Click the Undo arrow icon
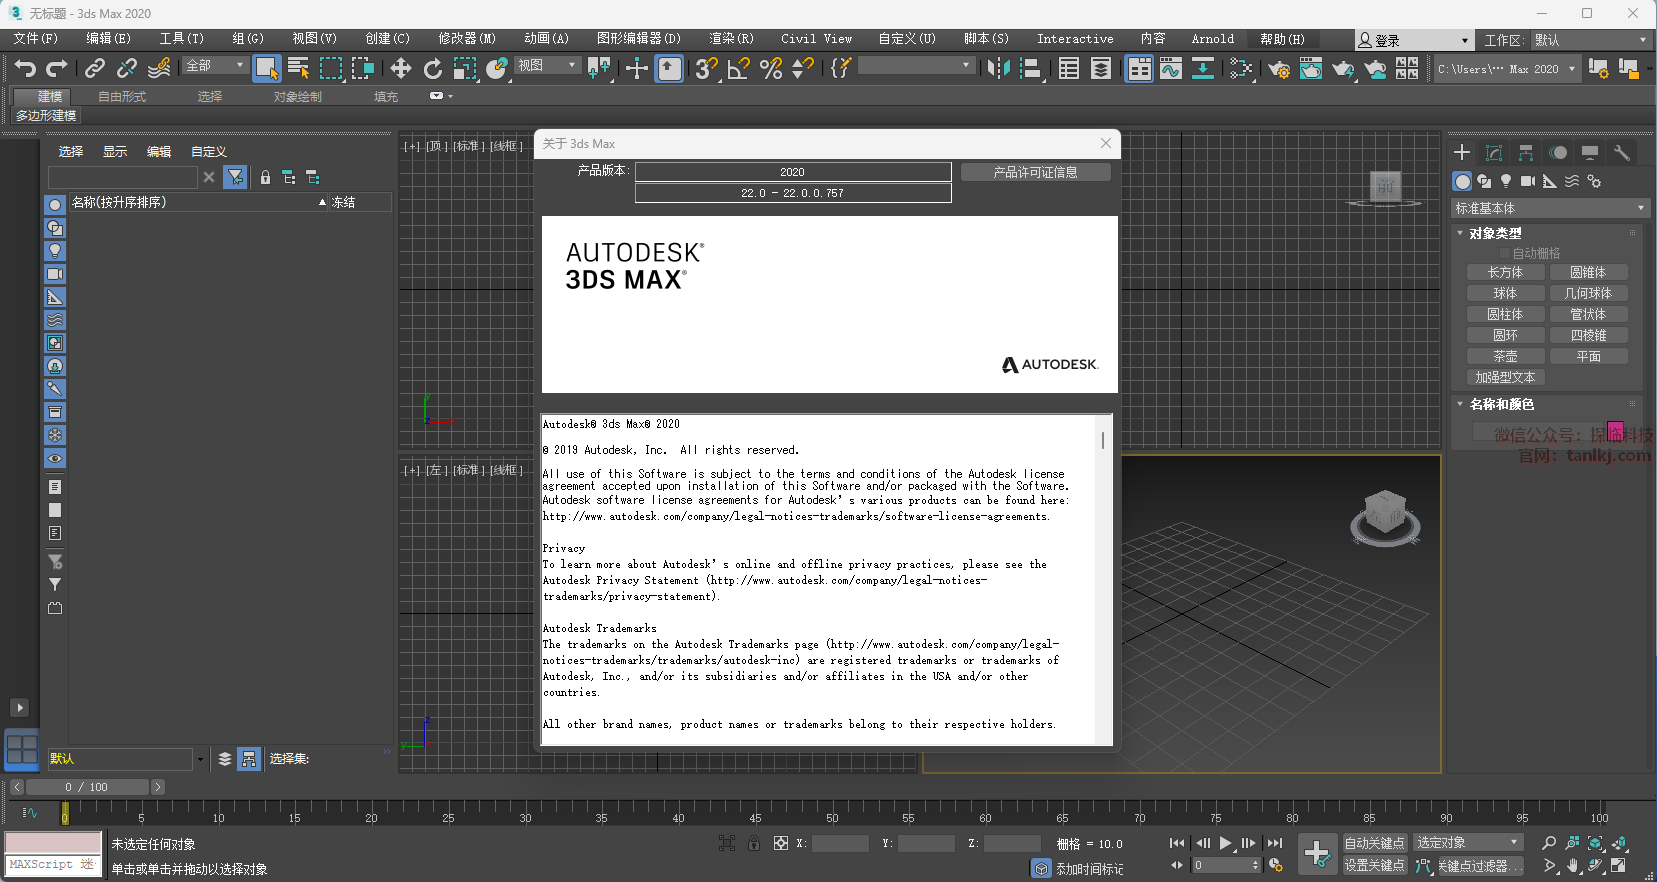1657x882 pixels. (x=25, y=68)
